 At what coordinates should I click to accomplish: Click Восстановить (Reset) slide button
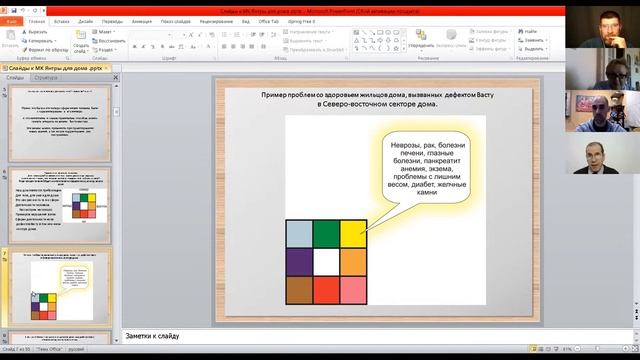(109, 41)
